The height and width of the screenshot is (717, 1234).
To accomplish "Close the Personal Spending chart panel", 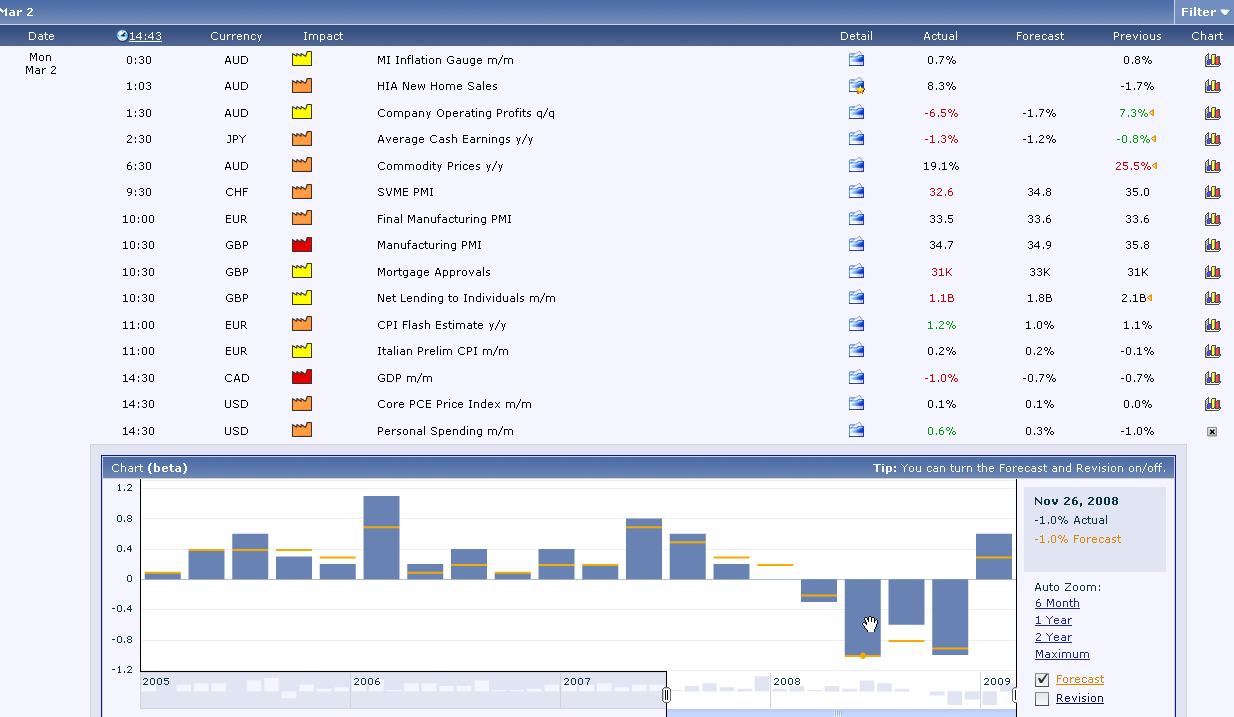I will pos(1212,432).
